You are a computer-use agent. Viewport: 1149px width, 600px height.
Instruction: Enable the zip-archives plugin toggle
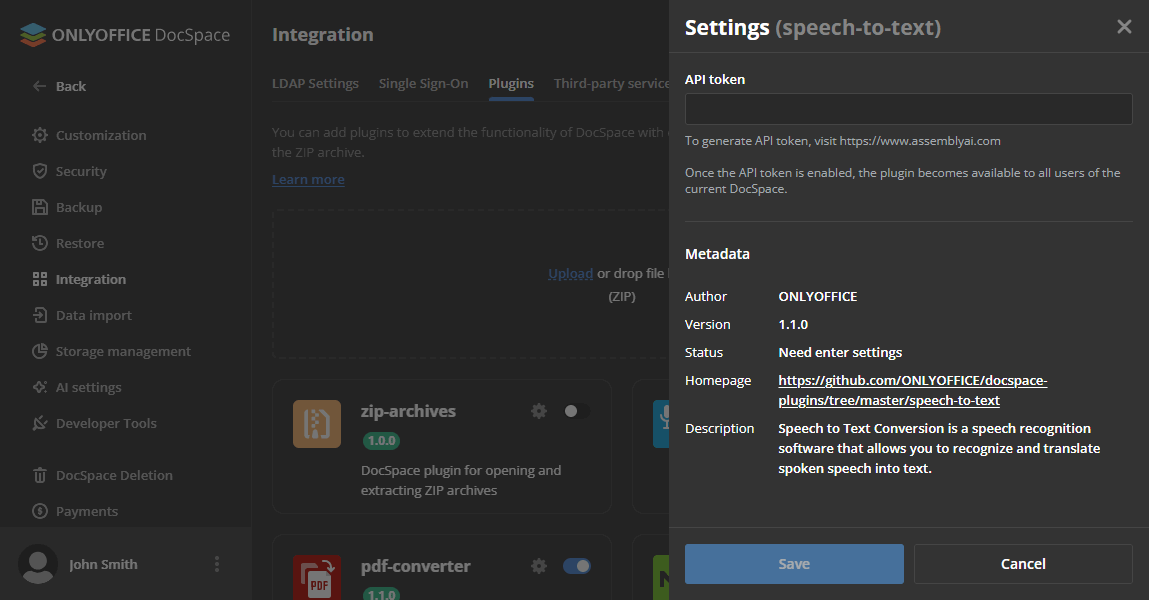point(577,411)
